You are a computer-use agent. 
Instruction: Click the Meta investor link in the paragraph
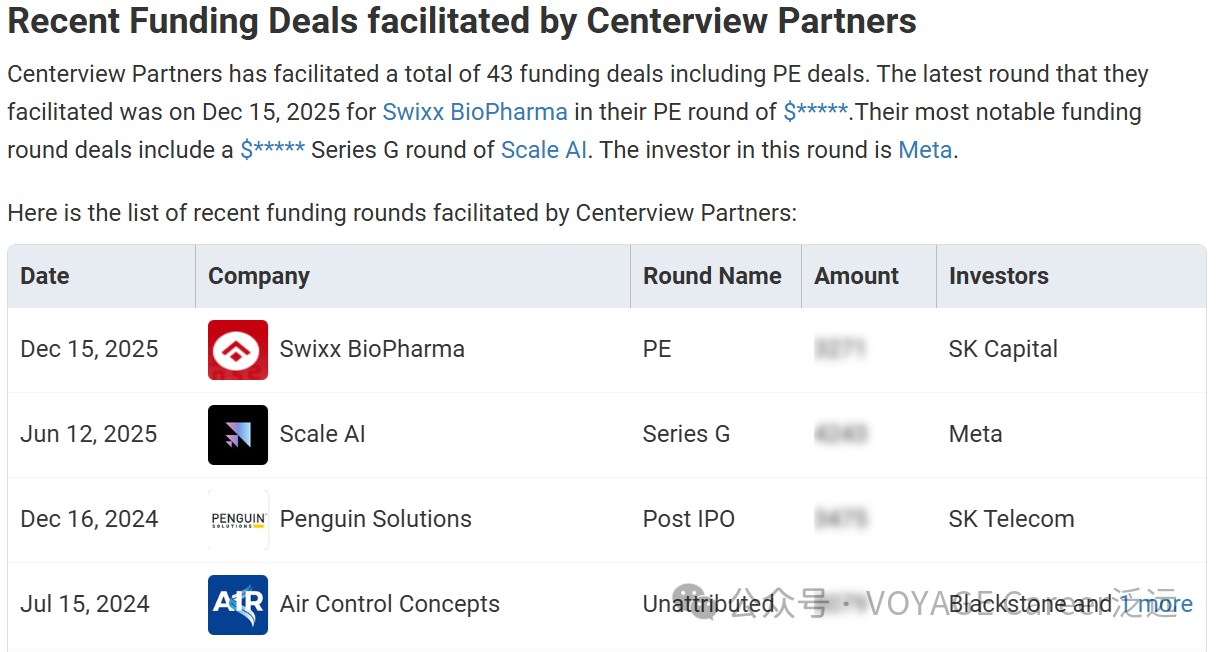click(925, 150)
